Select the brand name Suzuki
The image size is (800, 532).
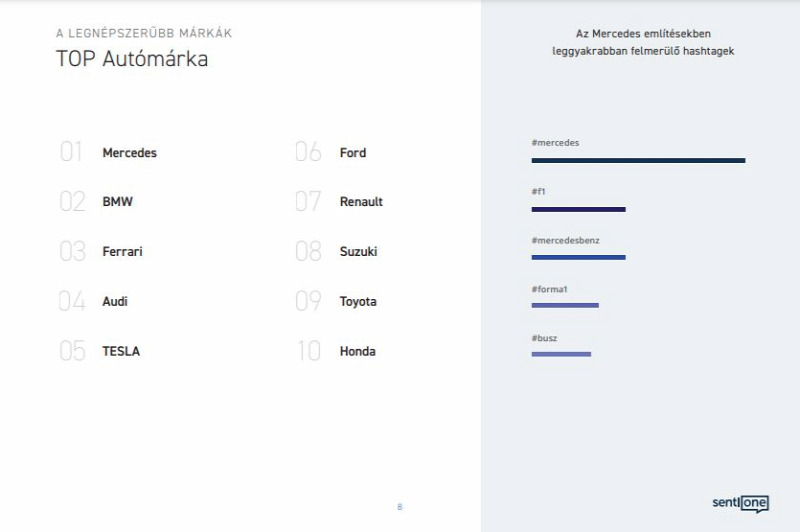(359, 251)
